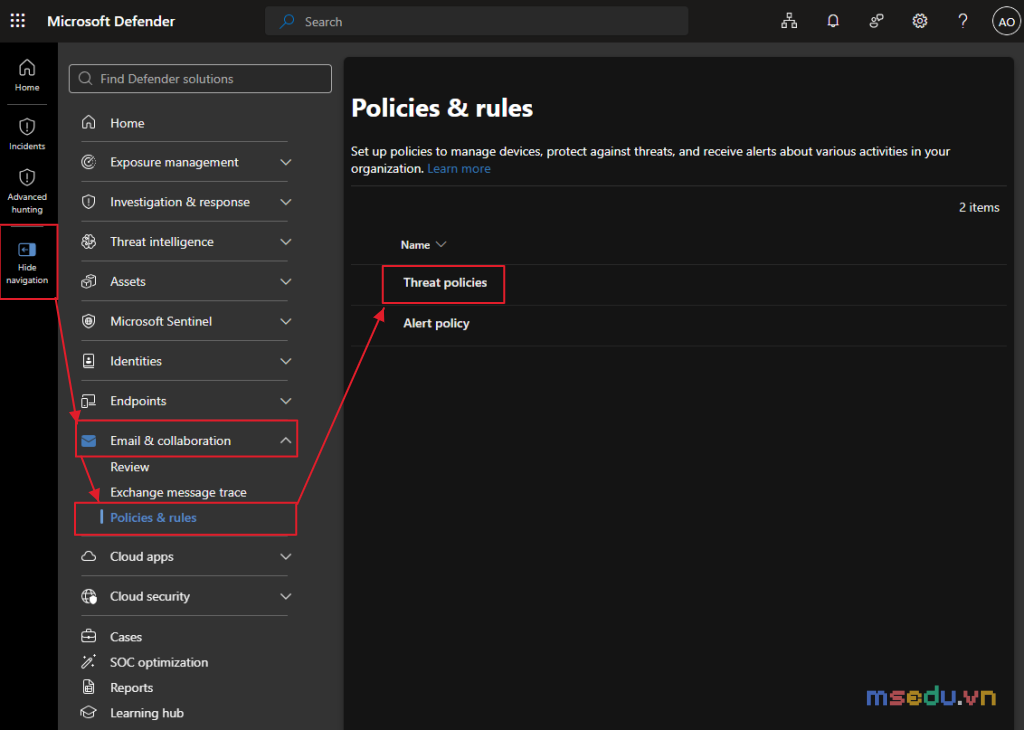Expand Exposure management chevron
Image resolution: width=1024 pixels, height=730 pixels.
tap(285, 162)
